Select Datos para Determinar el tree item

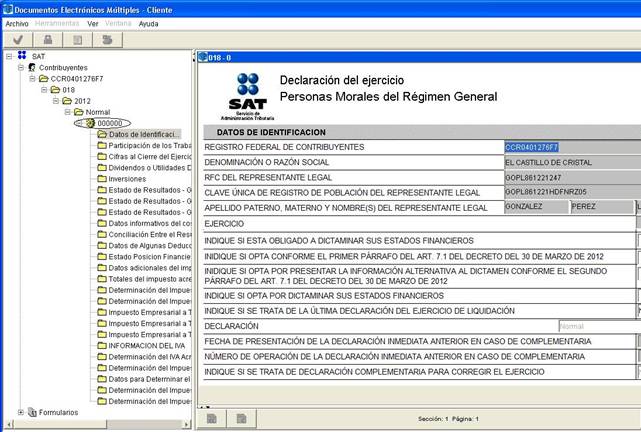tap(150, 379)
